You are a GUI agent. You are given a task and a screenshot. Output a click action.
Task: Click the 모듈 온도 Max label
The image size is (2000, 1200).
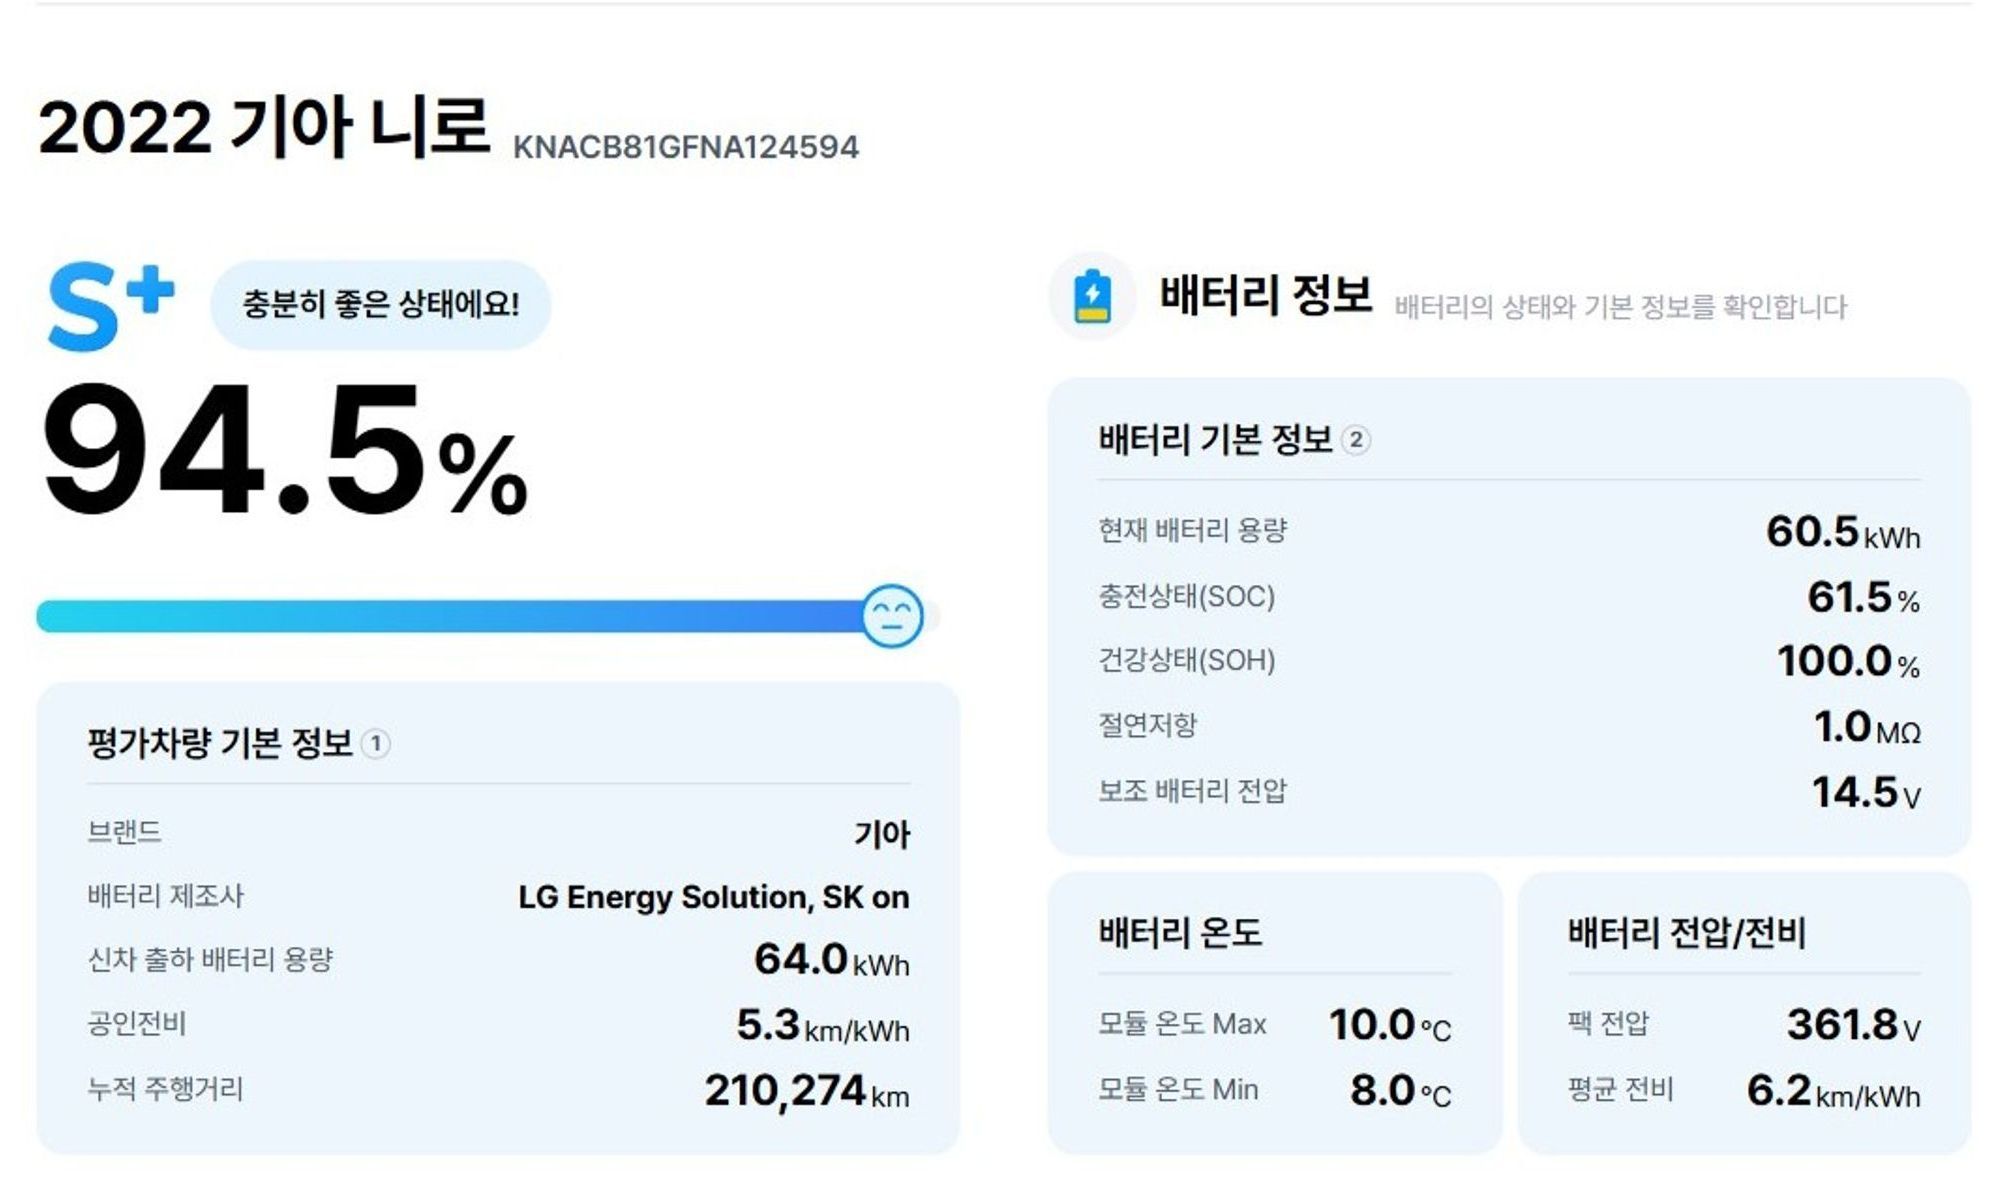click(x=1182, y=1025)
